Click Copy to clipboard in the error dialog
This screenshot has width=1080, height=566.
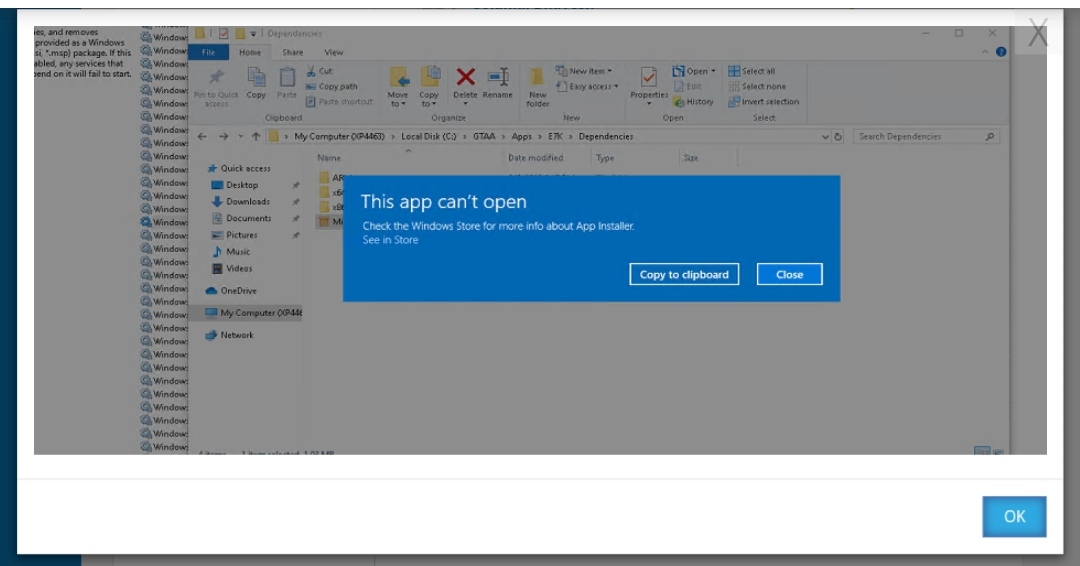pos(684,274)
